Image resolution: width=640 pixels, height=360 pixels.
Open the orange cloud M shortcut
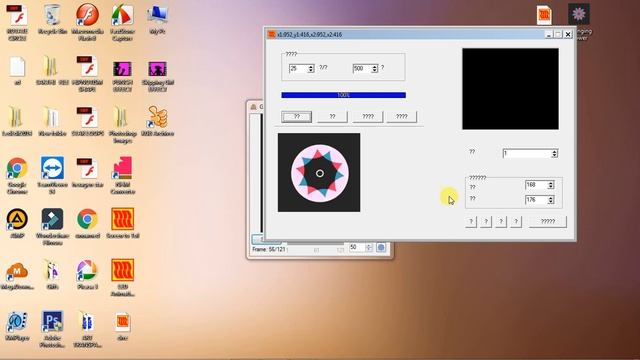point(17,271)
